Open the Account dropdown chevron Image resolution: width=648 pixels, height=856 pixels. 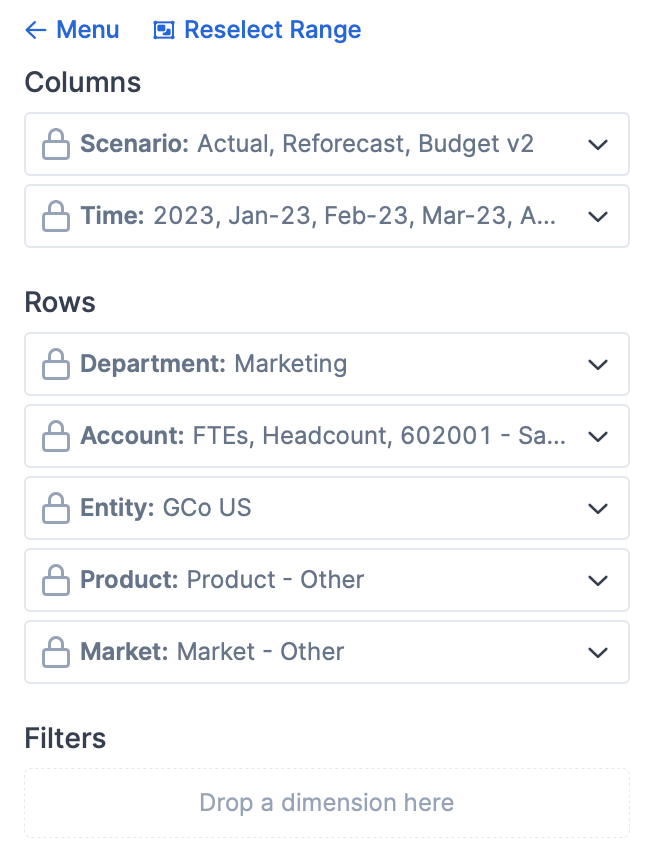coord(598,436)
